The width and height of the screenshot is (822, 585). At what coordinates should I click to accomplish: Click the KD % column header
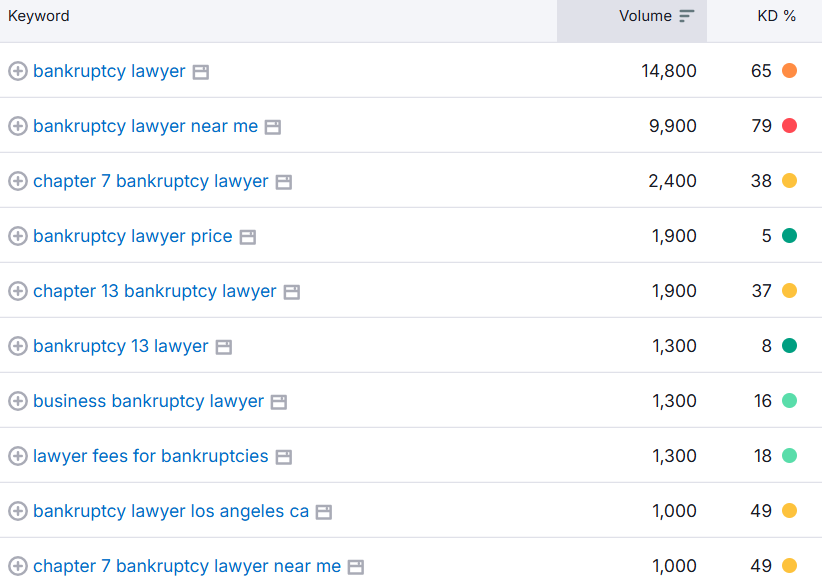point(777,15)
